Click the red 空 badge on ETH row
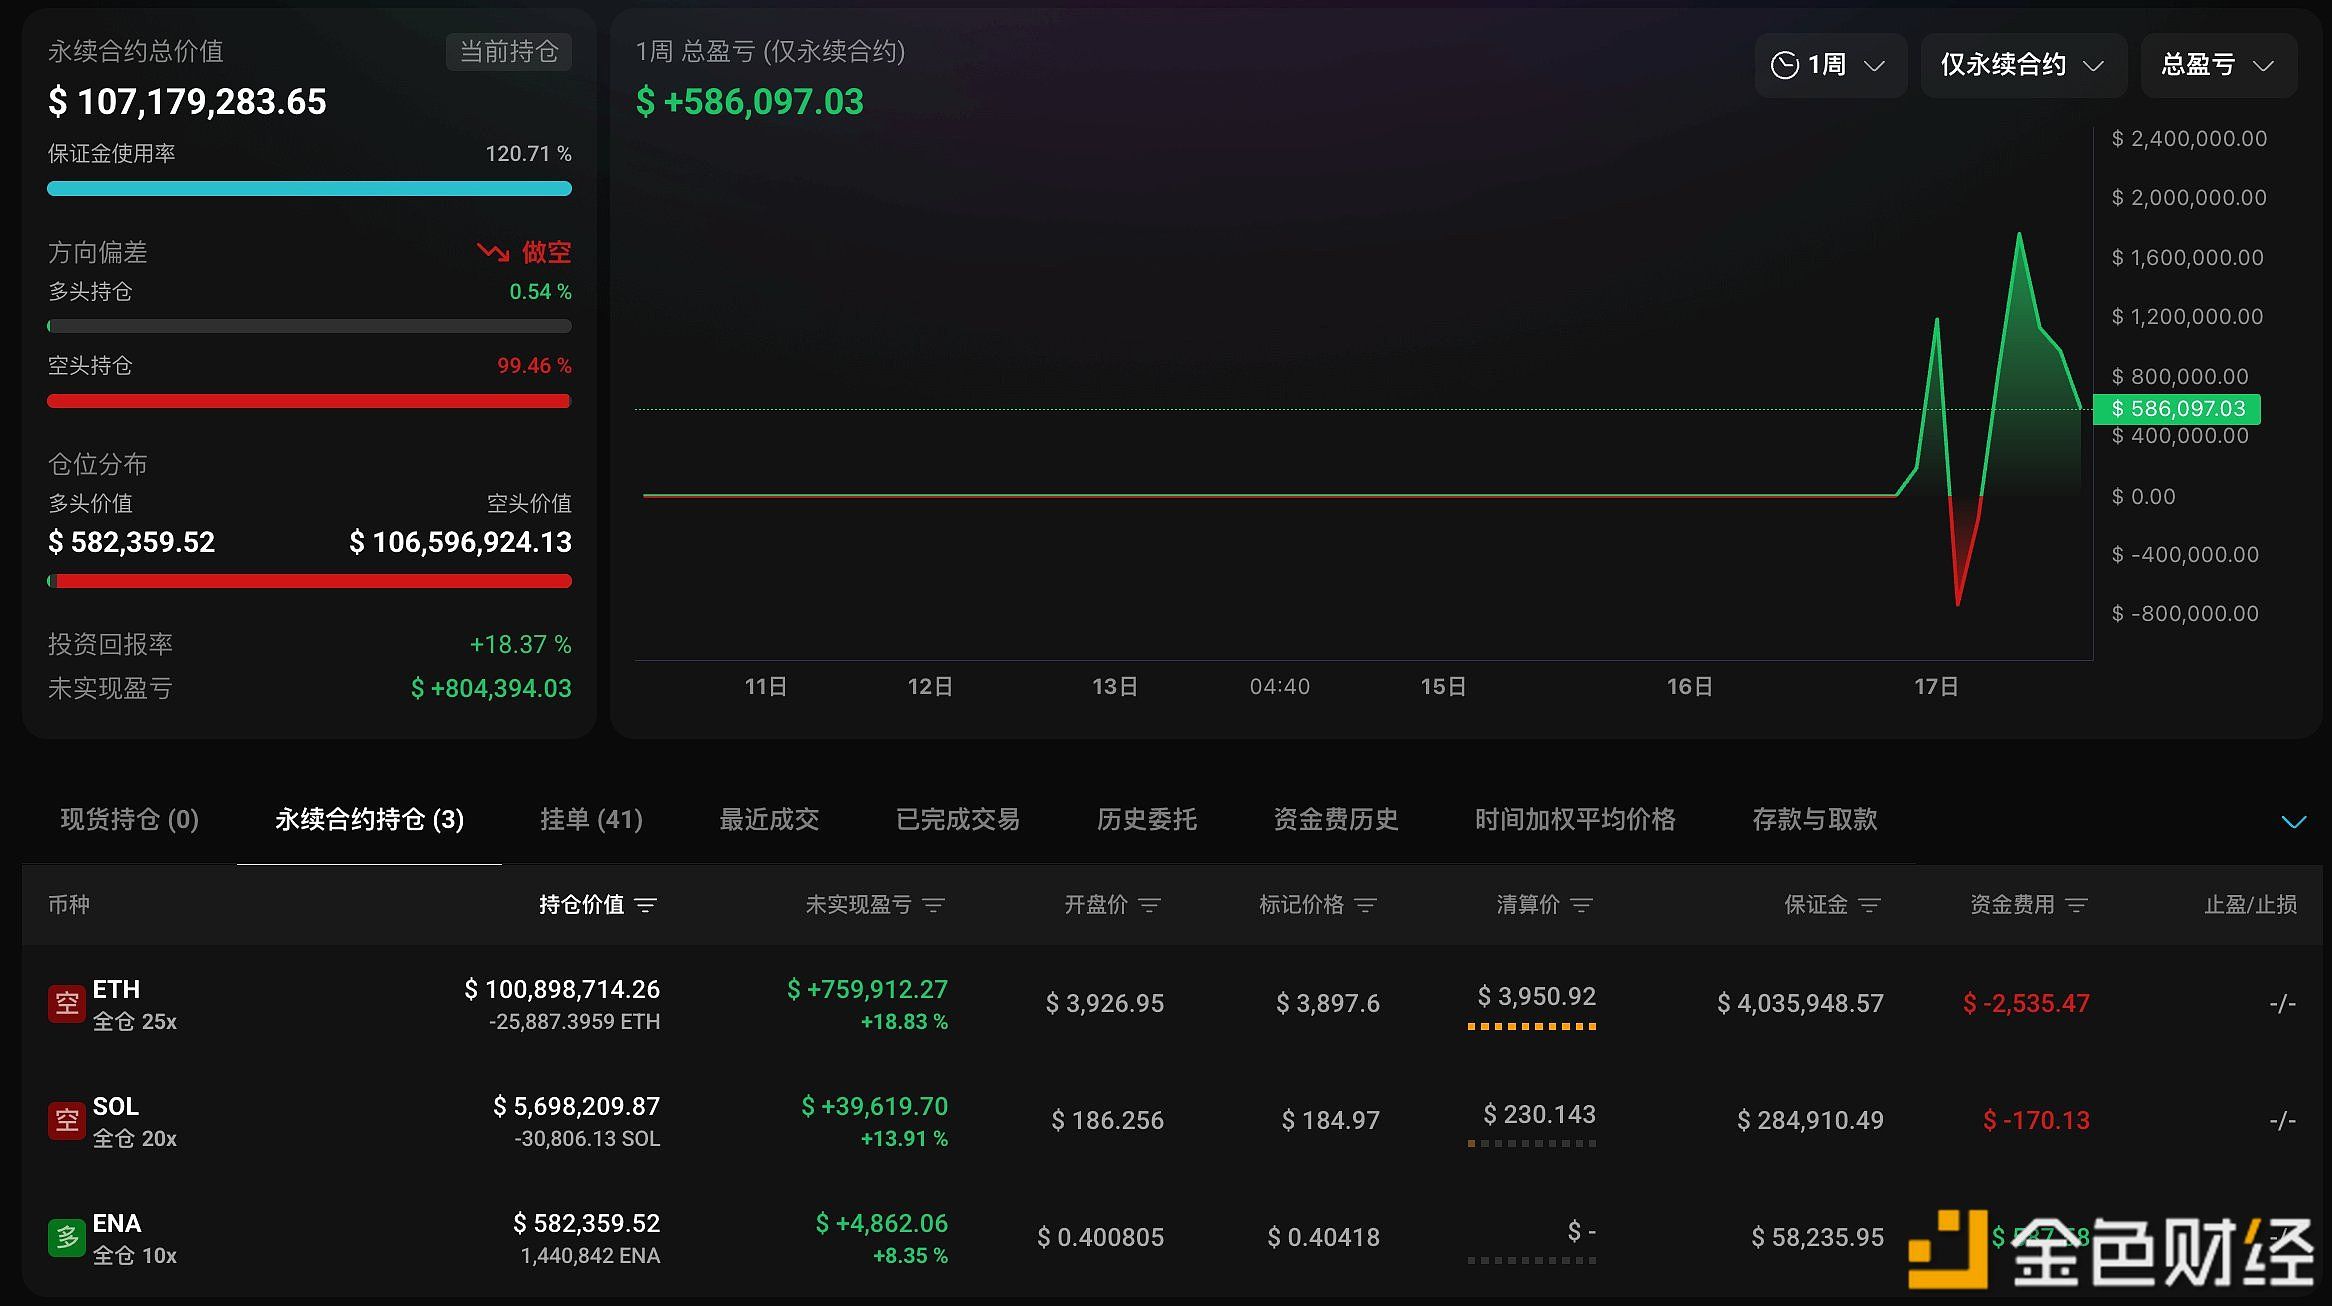This screenshot has height=1306, width=2332. pos(67,1003)
